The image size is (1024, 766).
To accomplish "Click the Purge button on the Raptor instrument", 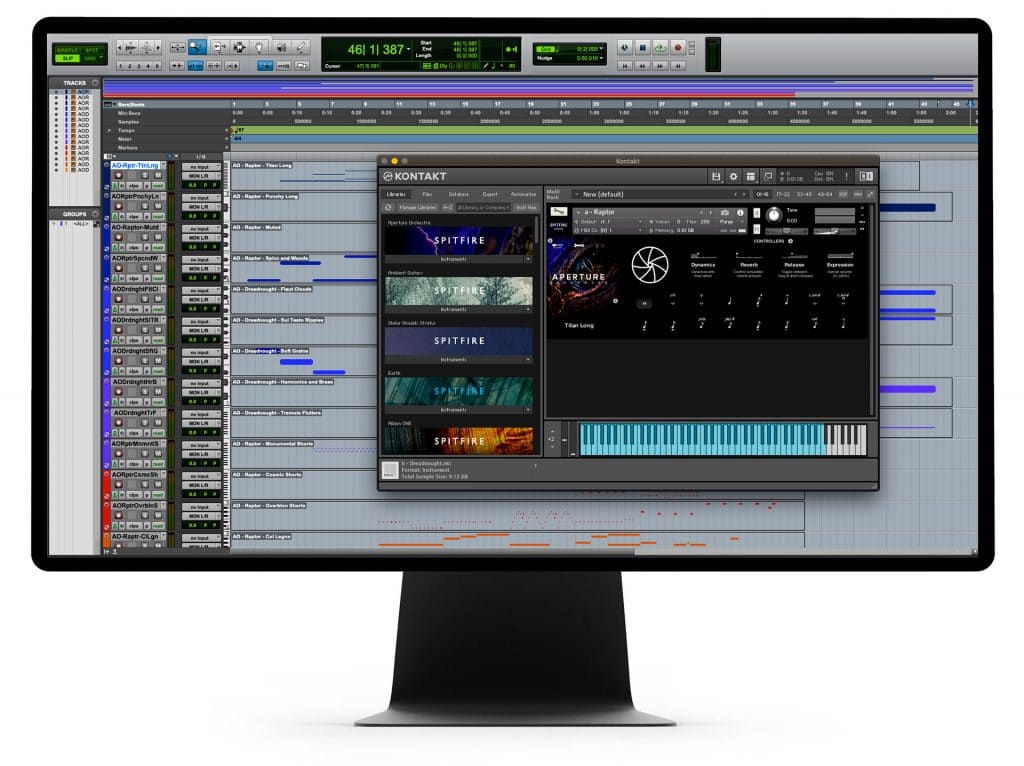I will click(726, 221).
